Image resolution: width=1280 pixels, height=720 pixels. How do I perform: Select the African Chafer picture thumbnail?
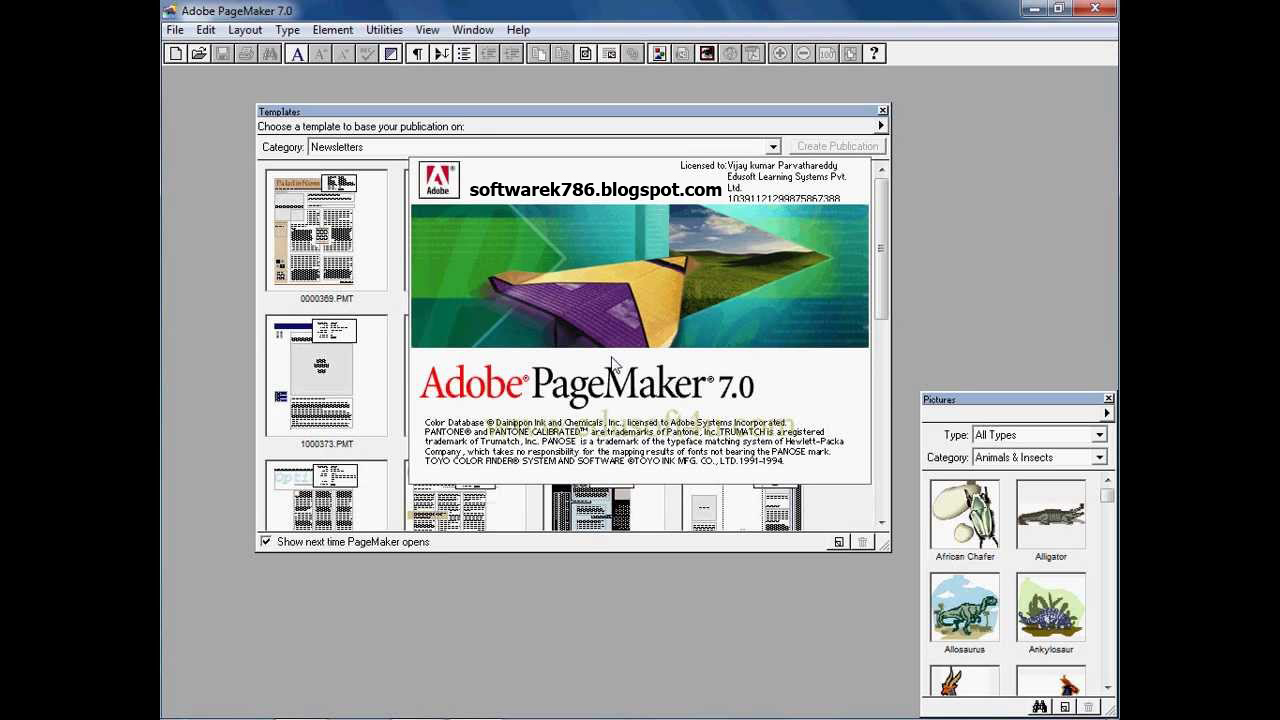965,514
